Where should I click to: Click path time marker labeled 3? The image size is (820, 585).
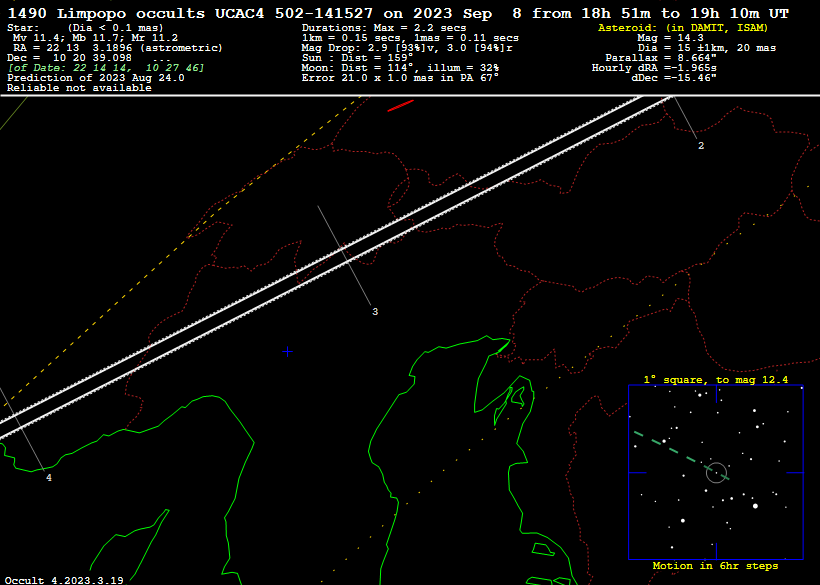point(375,312)
